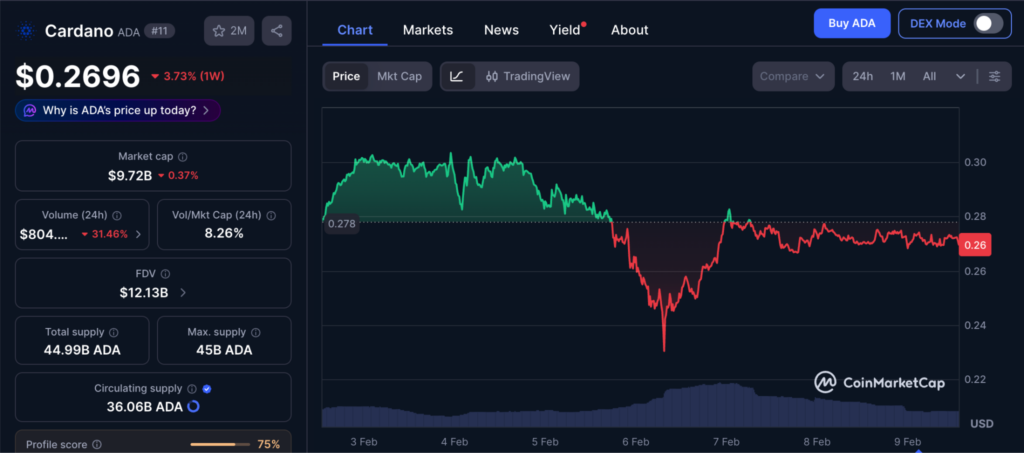
Task: Click the share icon button
Action: pos(276,31)
